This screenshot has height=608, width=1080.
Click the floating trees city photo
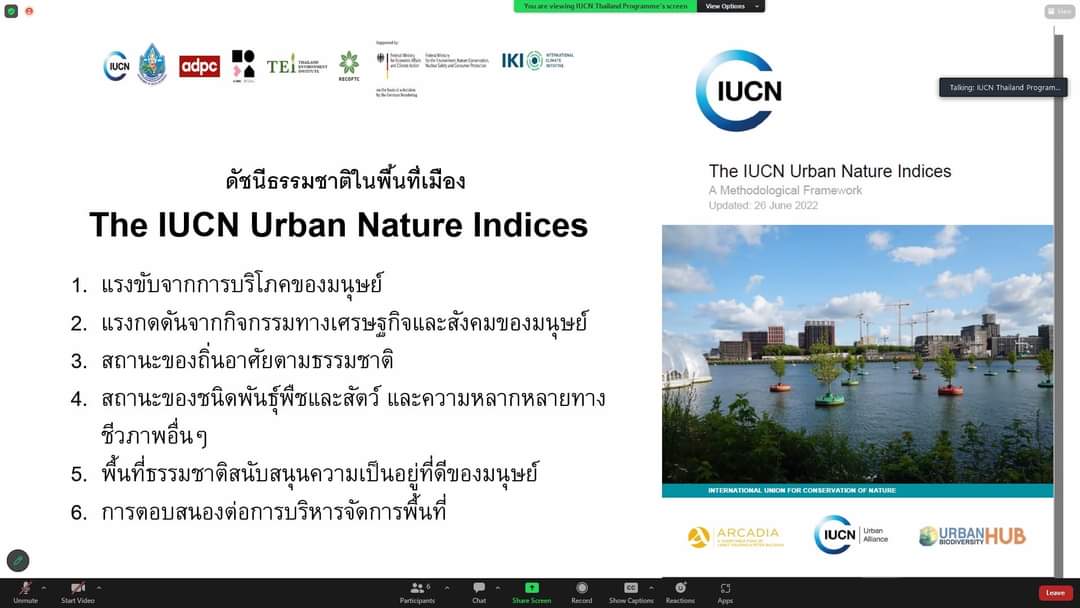858,354
